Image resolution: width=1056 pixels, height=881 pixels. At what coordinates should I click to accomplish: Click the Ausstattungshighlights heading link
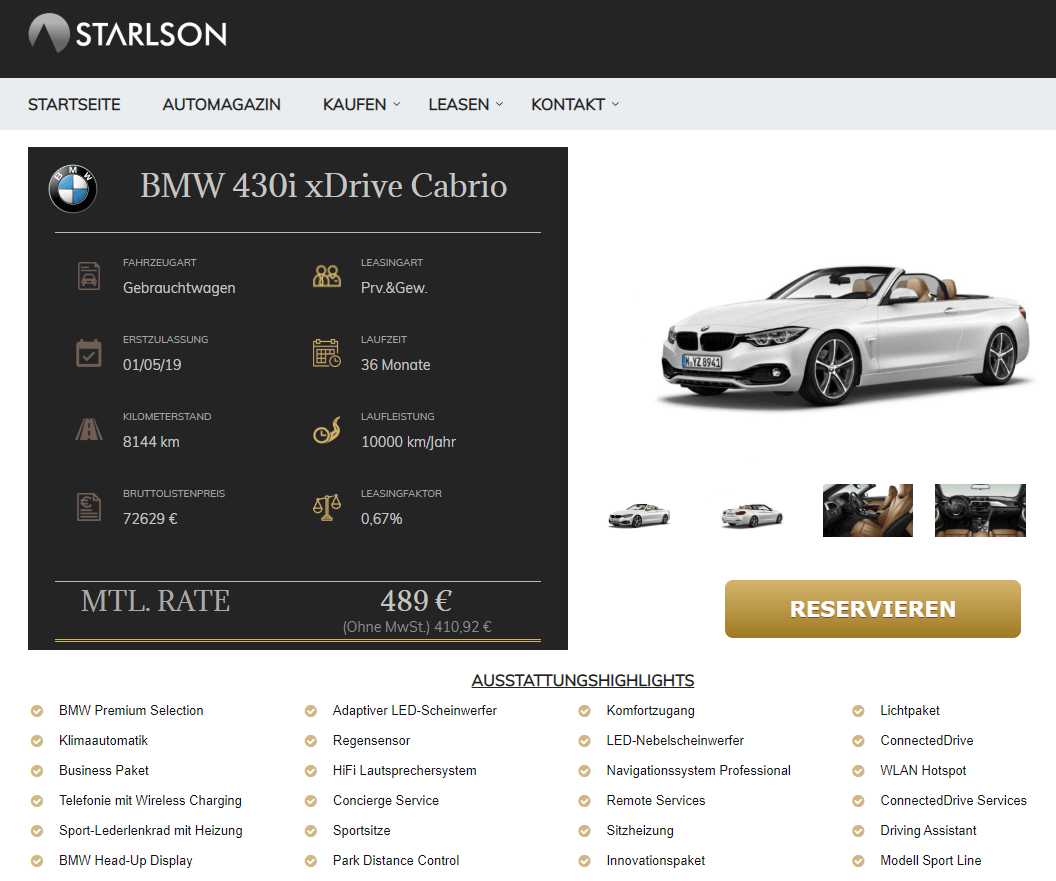coord(583,680)
